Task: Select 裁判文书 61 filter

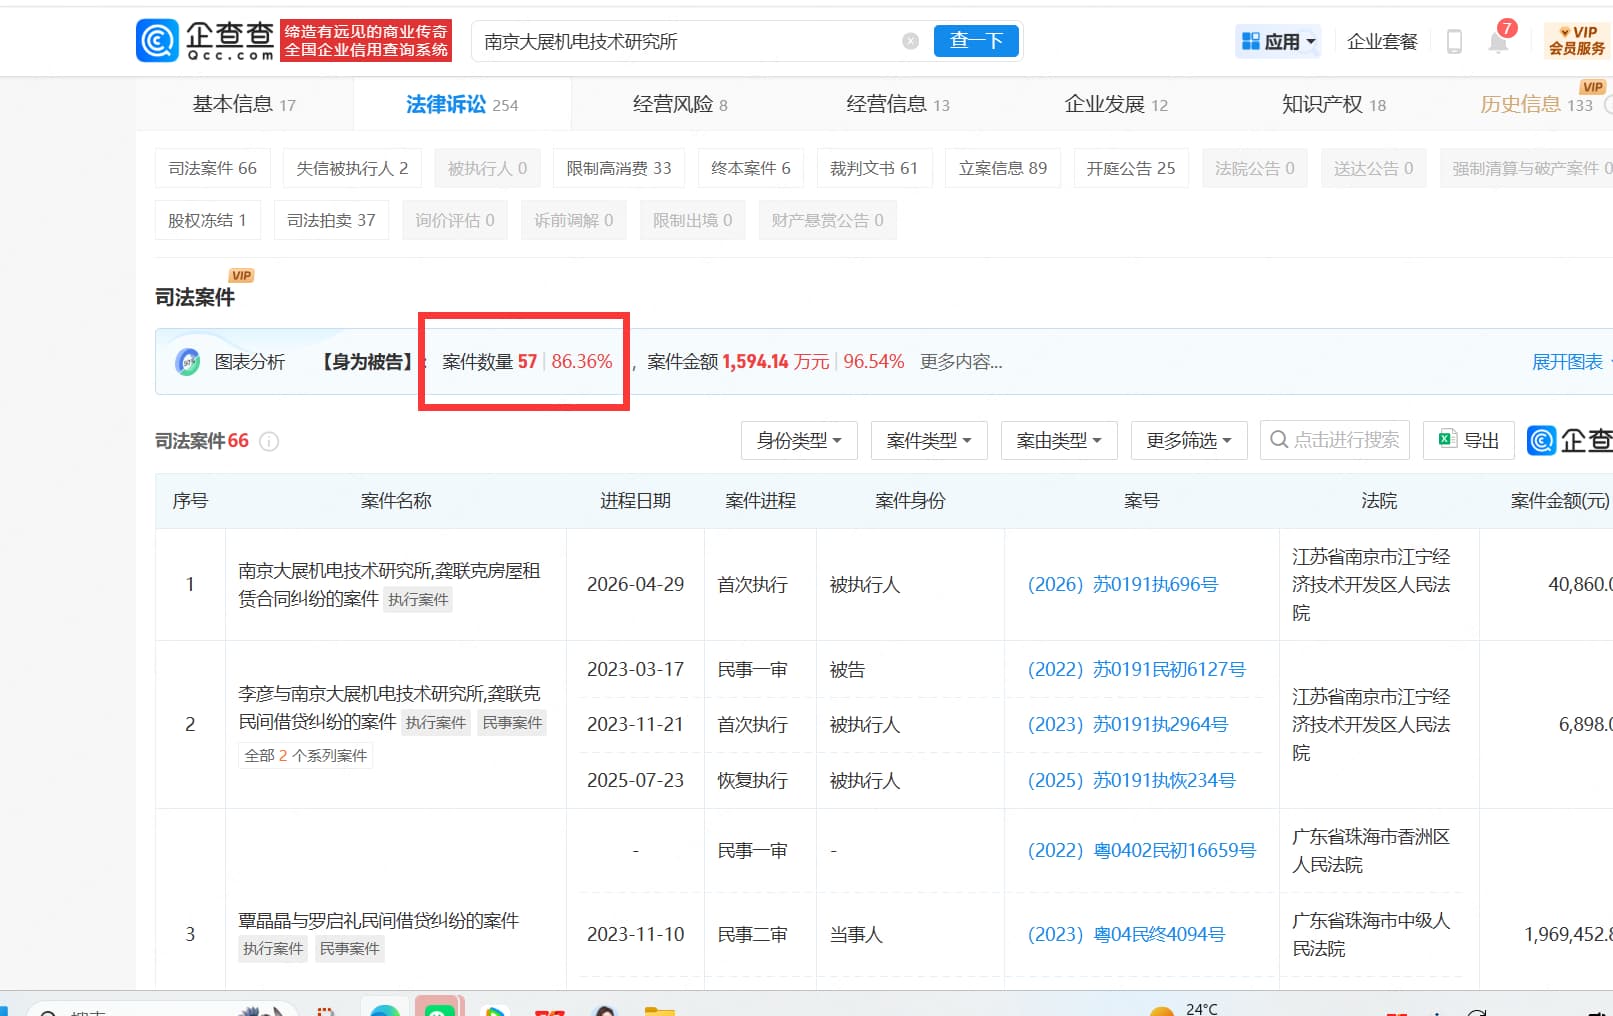Action: pos(874,168)
